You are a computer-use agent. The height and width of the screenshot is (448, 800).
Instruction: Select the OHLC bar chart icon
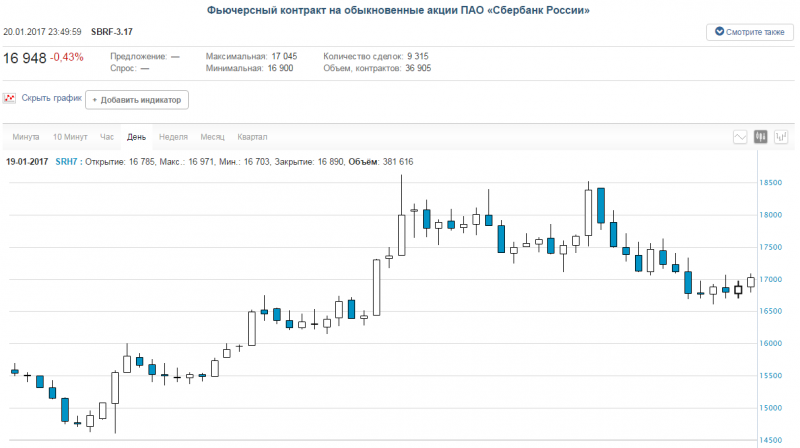click(781, 137)
